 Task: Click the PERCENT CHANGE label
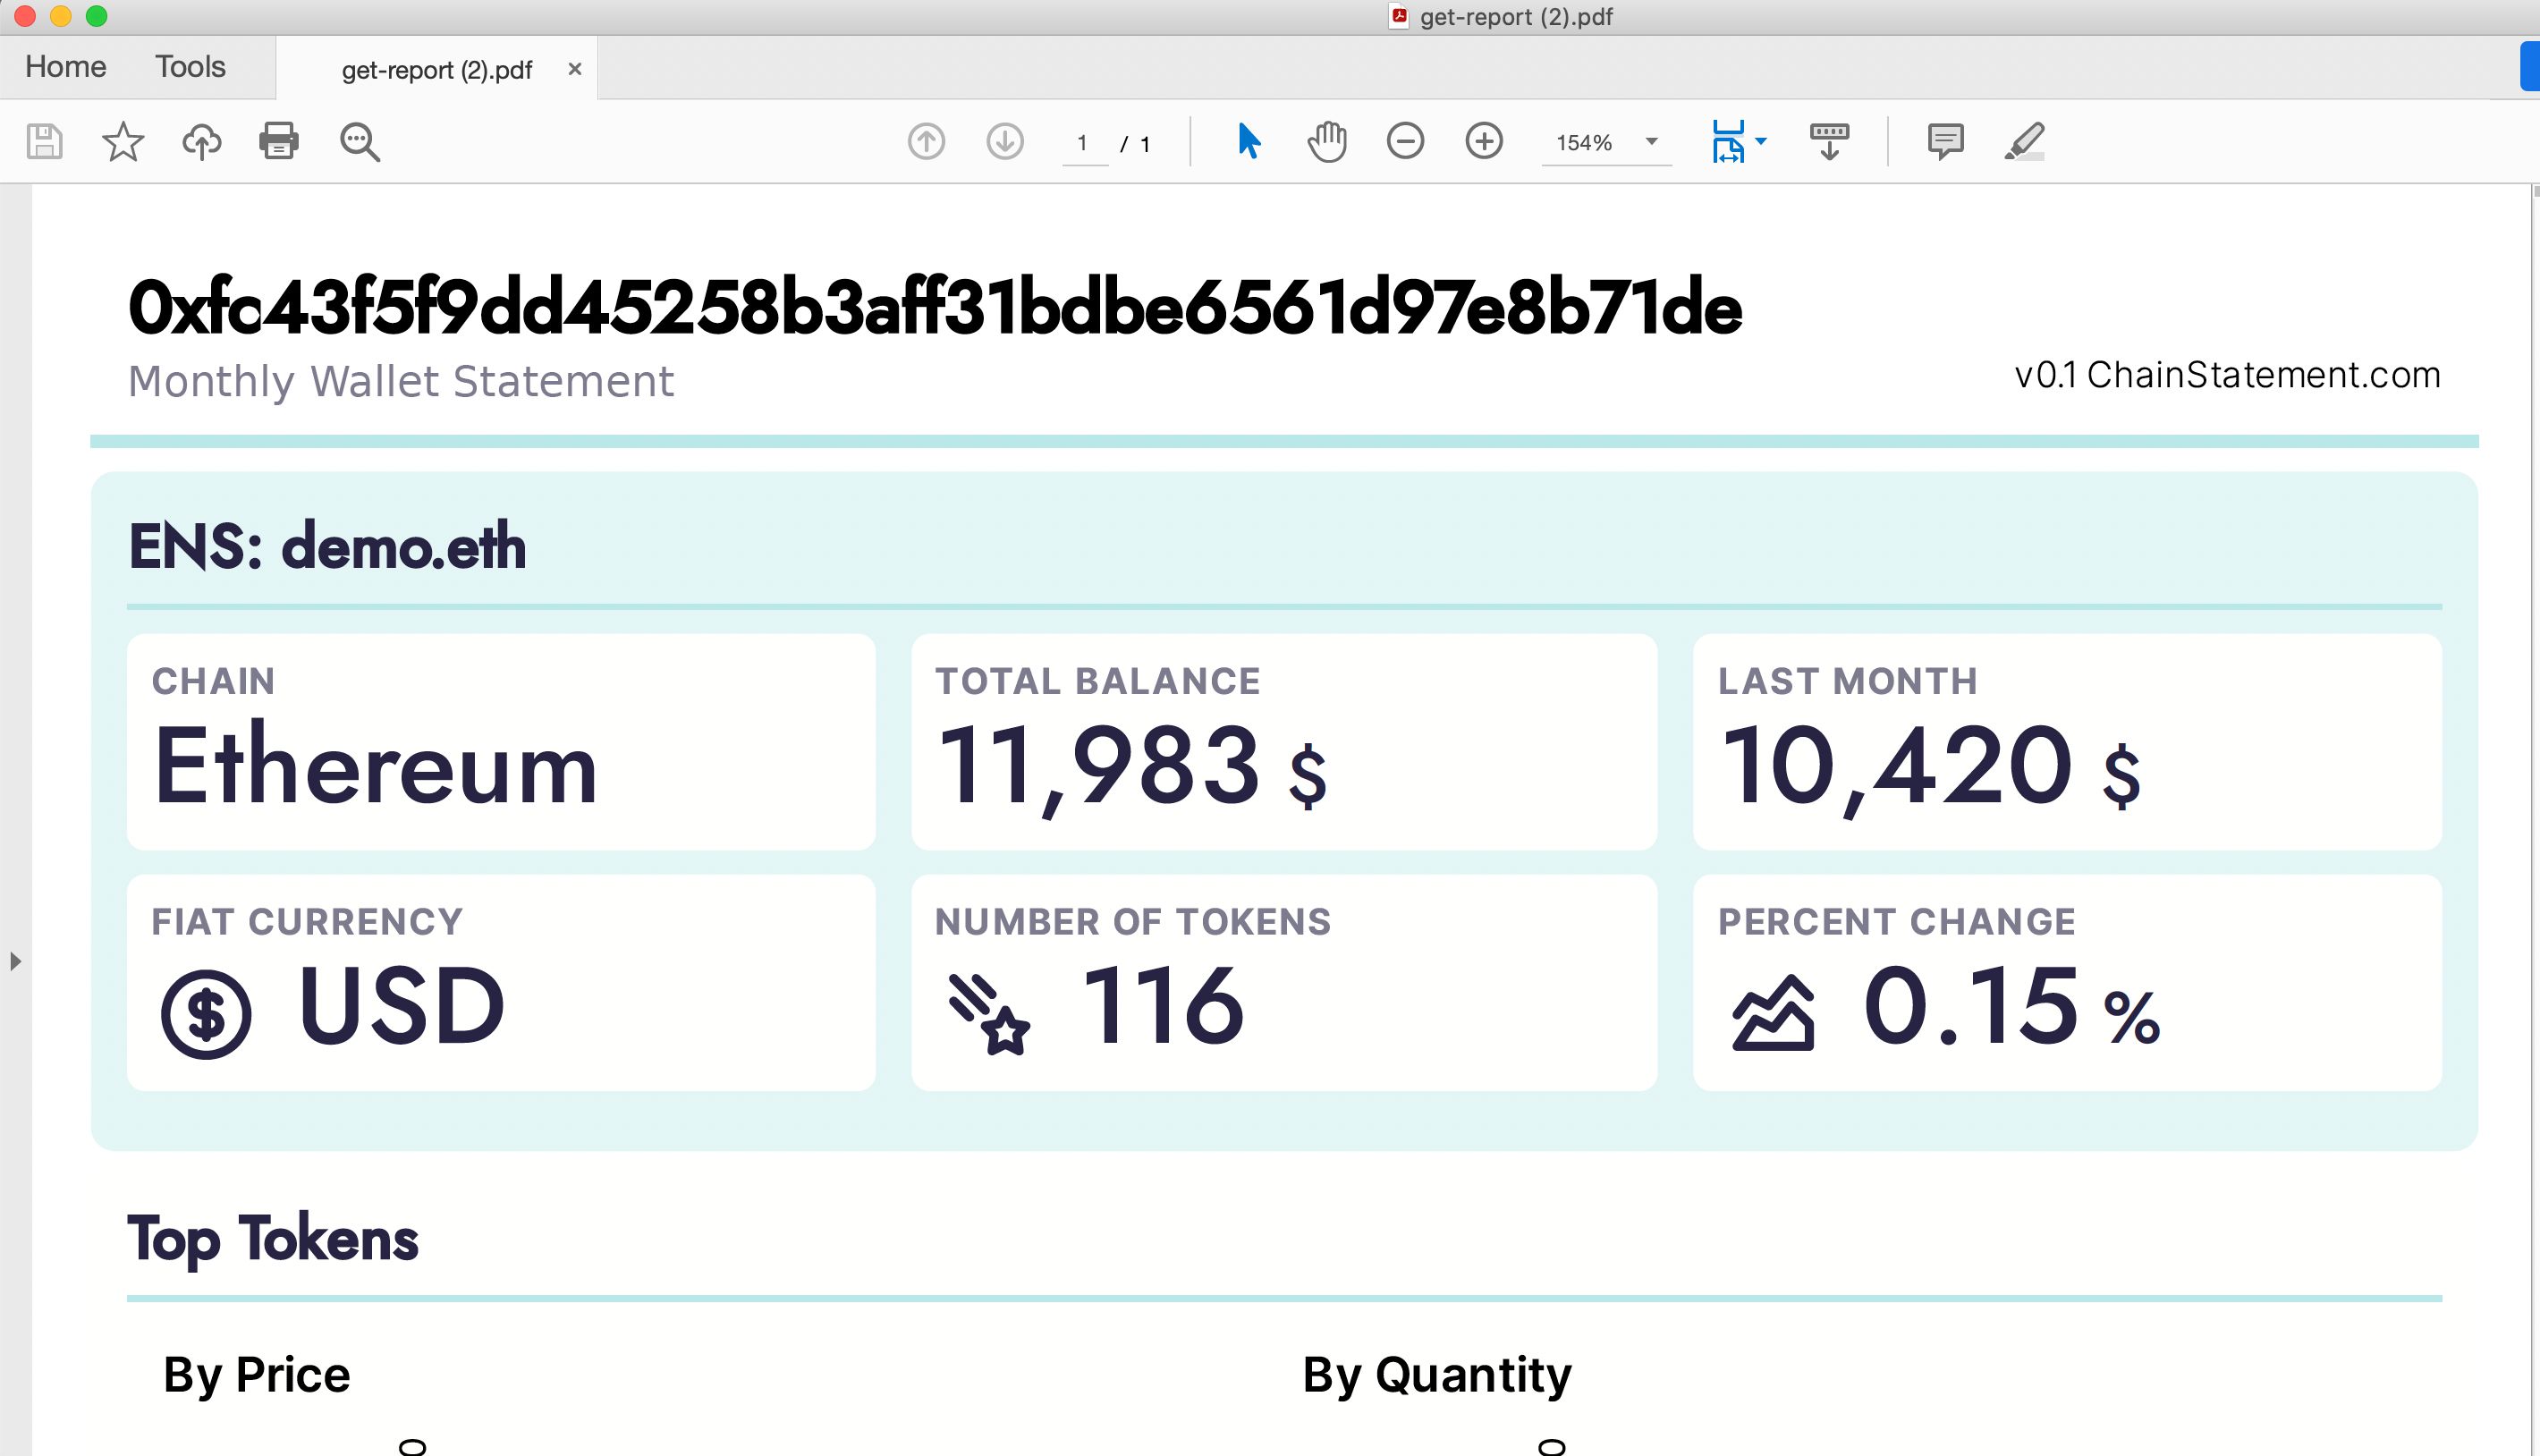pos(1897,922)
